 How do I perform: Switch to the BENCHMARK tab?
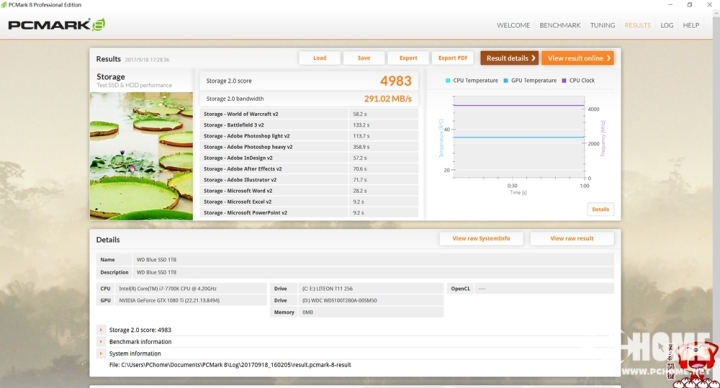pos(560,25)
